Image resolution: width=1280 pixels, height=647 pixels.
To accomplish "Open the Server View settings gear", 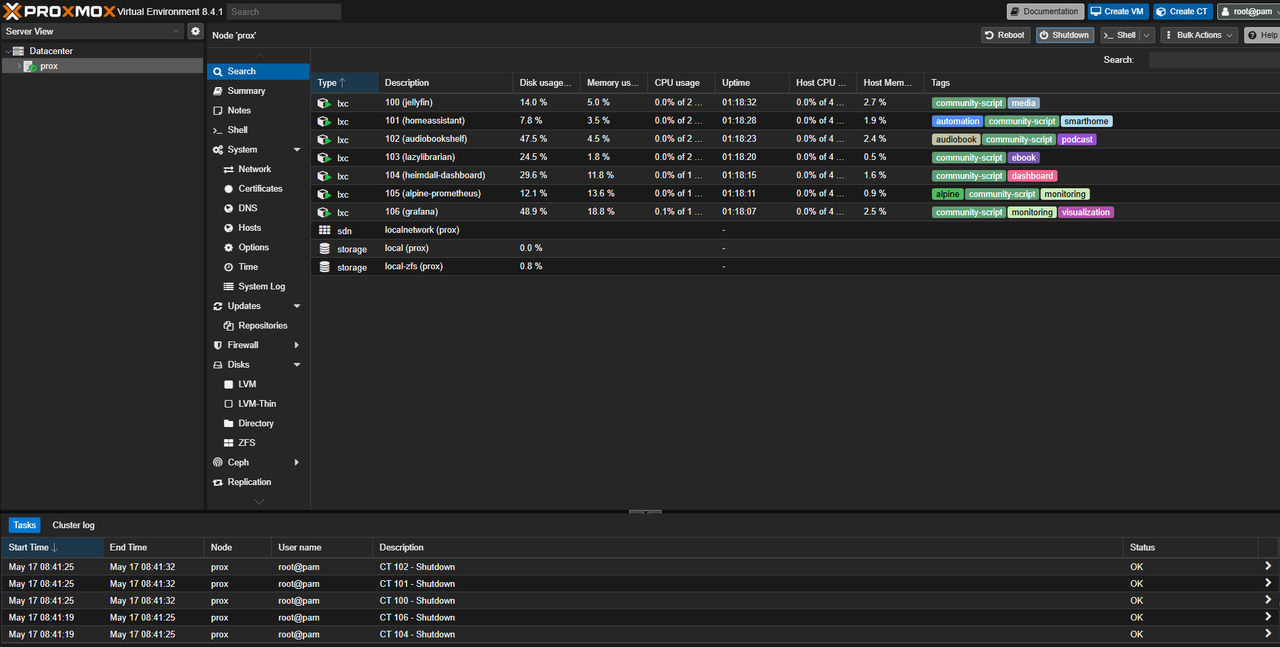I will (x=196, y=31).
